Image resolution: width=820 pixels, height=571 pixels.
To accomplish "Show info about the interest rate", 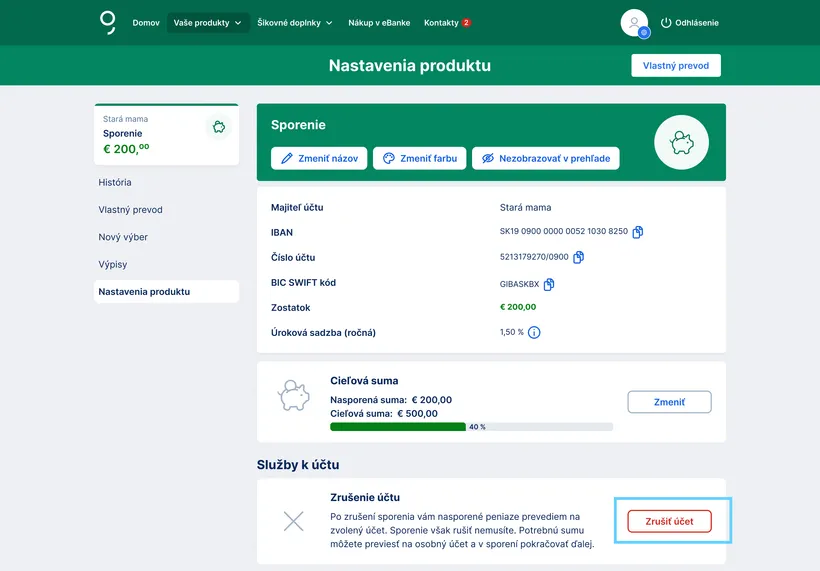I will pos(534,333).
